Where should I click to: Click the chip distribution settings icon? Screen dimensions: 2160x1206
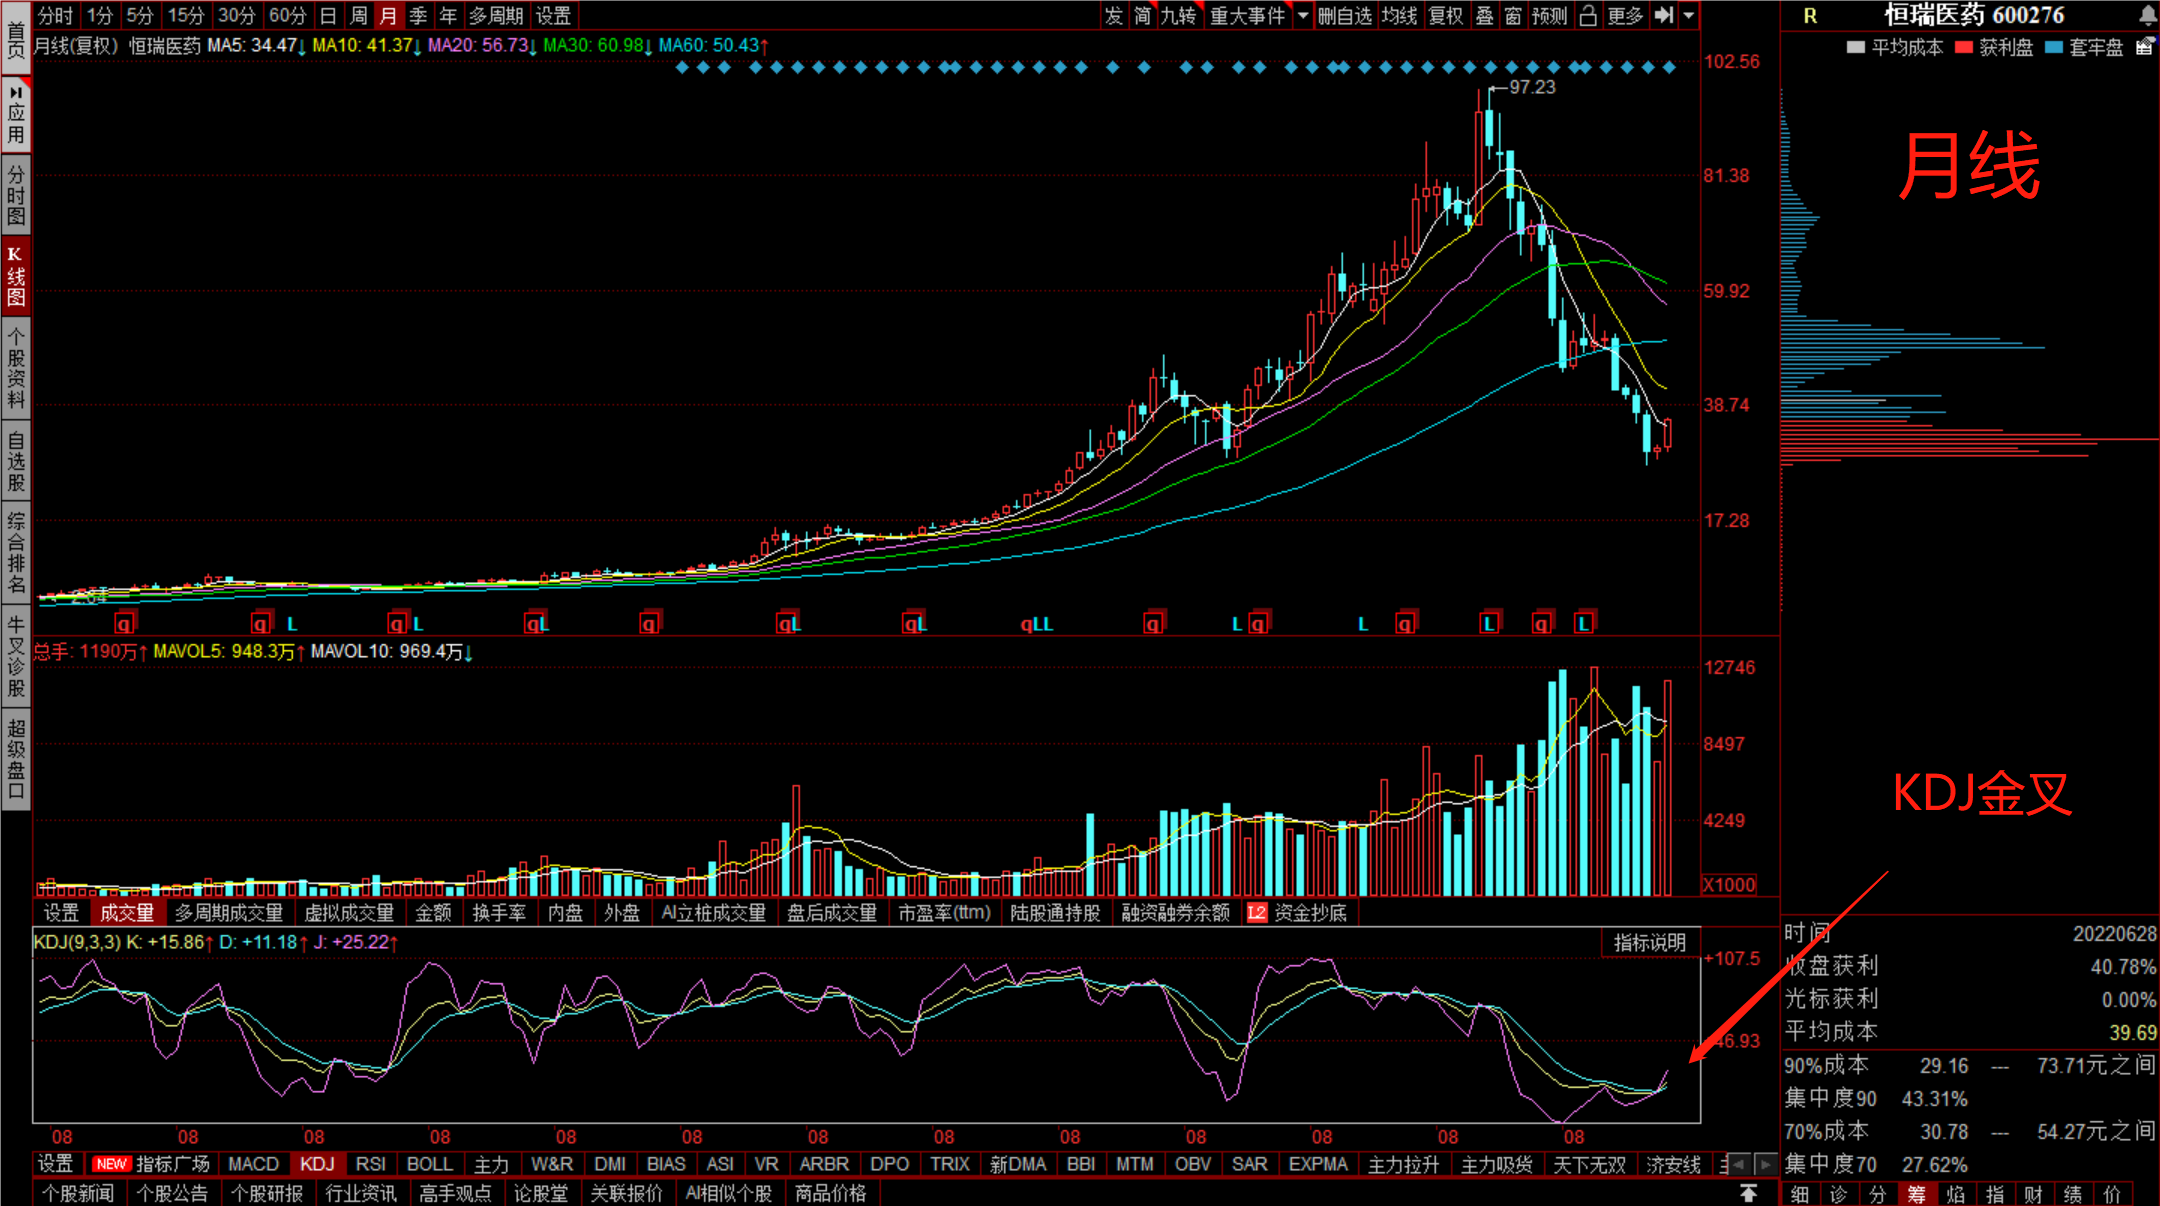(2144, 46)
